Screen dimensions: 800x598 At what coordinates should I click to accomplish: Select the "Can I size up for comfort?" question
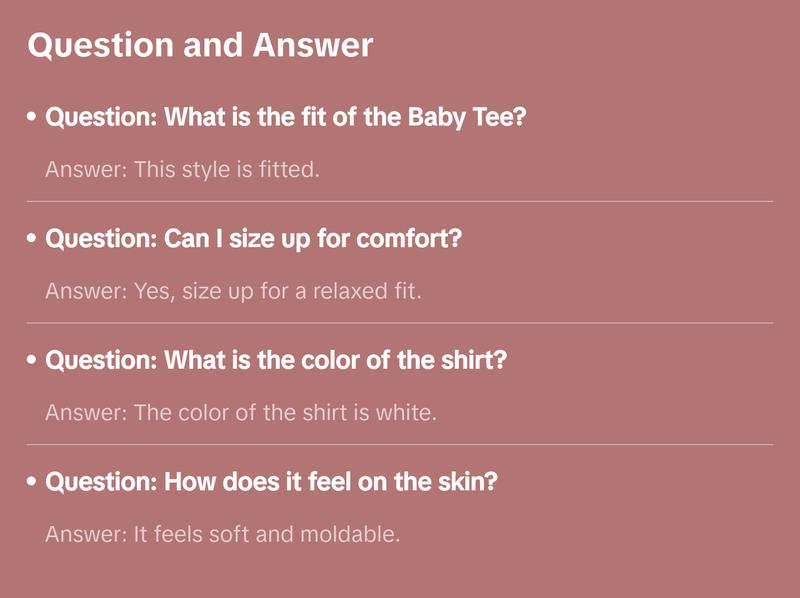(x=254, y=240)
